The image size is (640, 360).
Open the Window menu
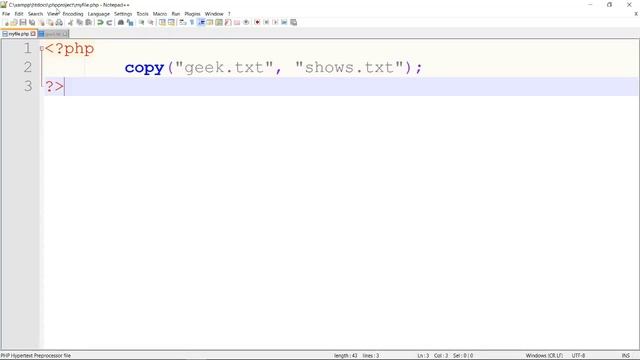[x=214, y=14]
